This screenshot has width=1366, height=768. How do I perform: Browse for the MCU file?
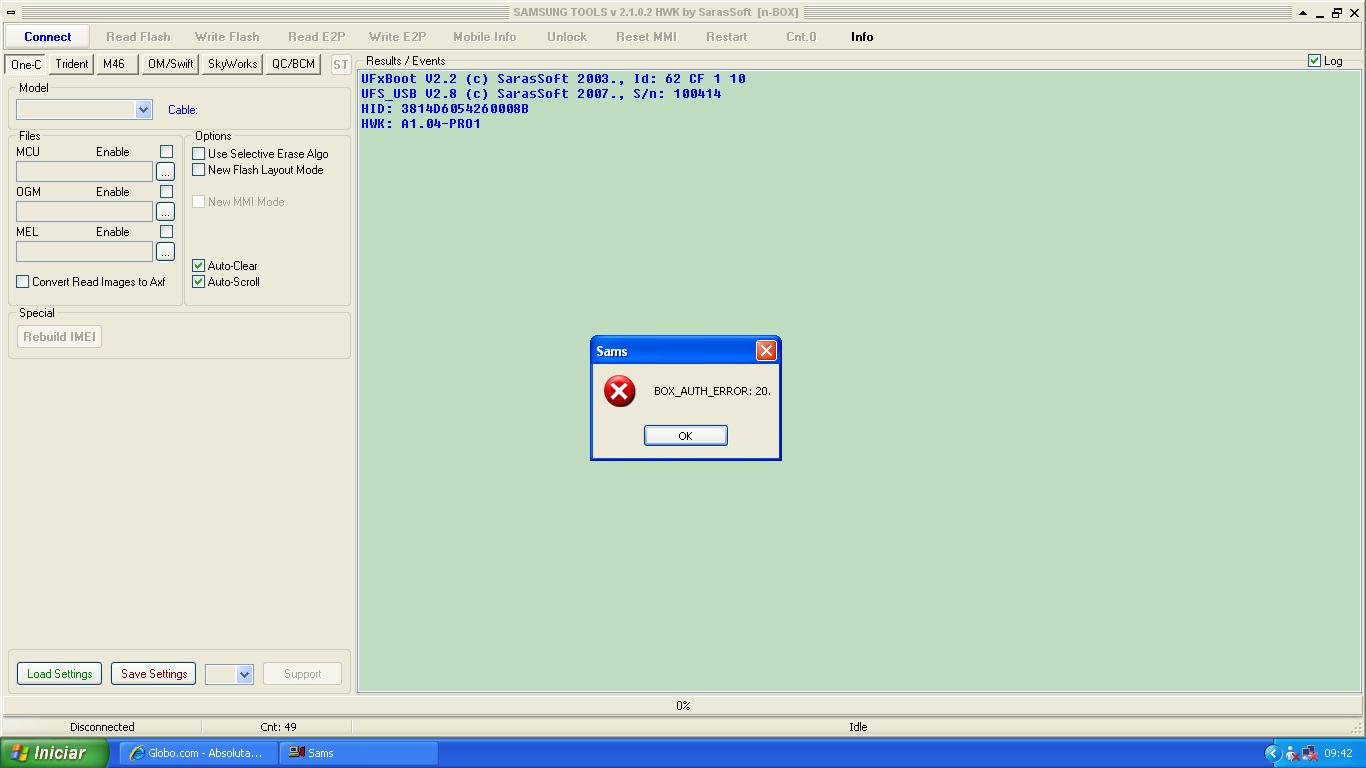165,172
